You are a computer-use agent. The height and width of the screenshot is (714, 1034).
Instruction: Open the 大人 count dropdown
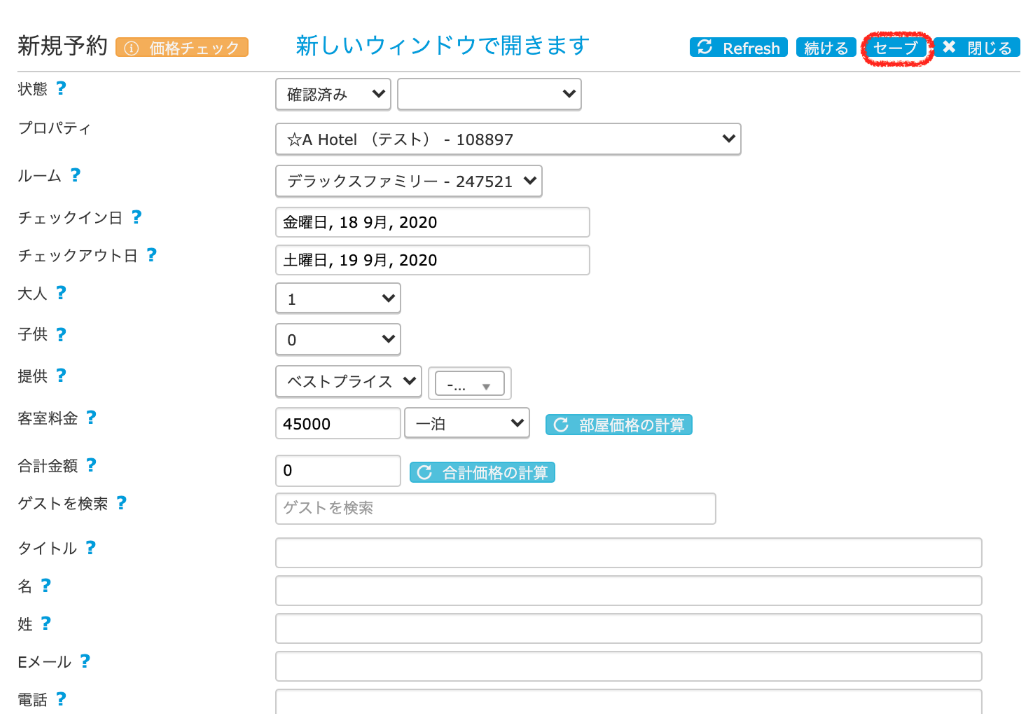tap(338, 298)
